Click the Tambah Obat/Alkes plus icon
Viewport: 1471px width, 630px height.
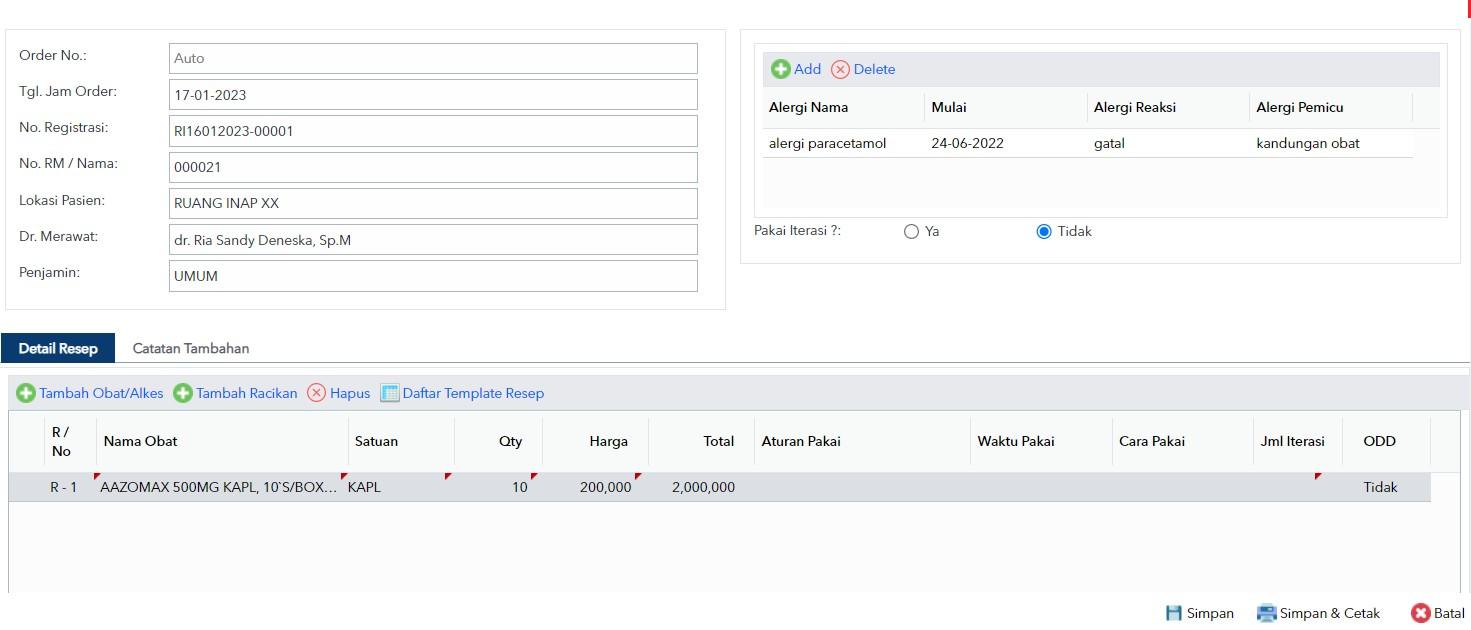click(x=26, y=393)
